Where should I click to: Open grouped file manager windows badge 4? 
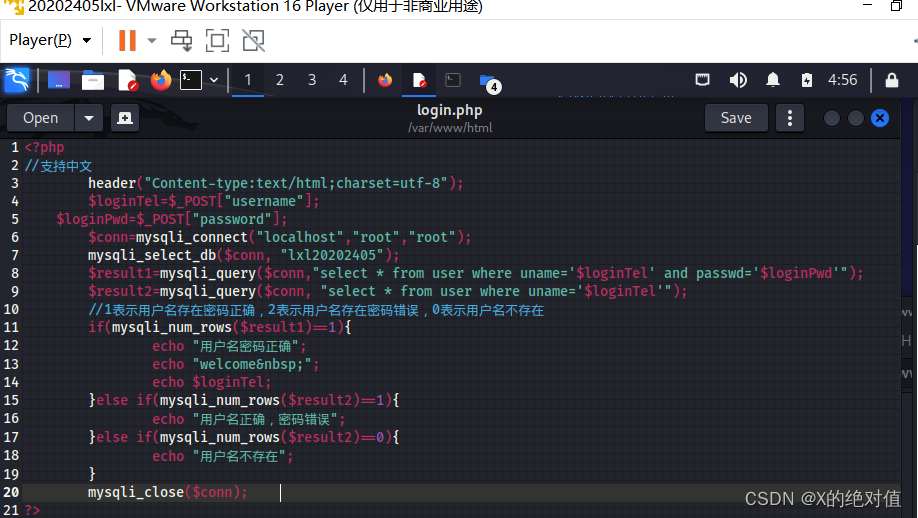489,83
